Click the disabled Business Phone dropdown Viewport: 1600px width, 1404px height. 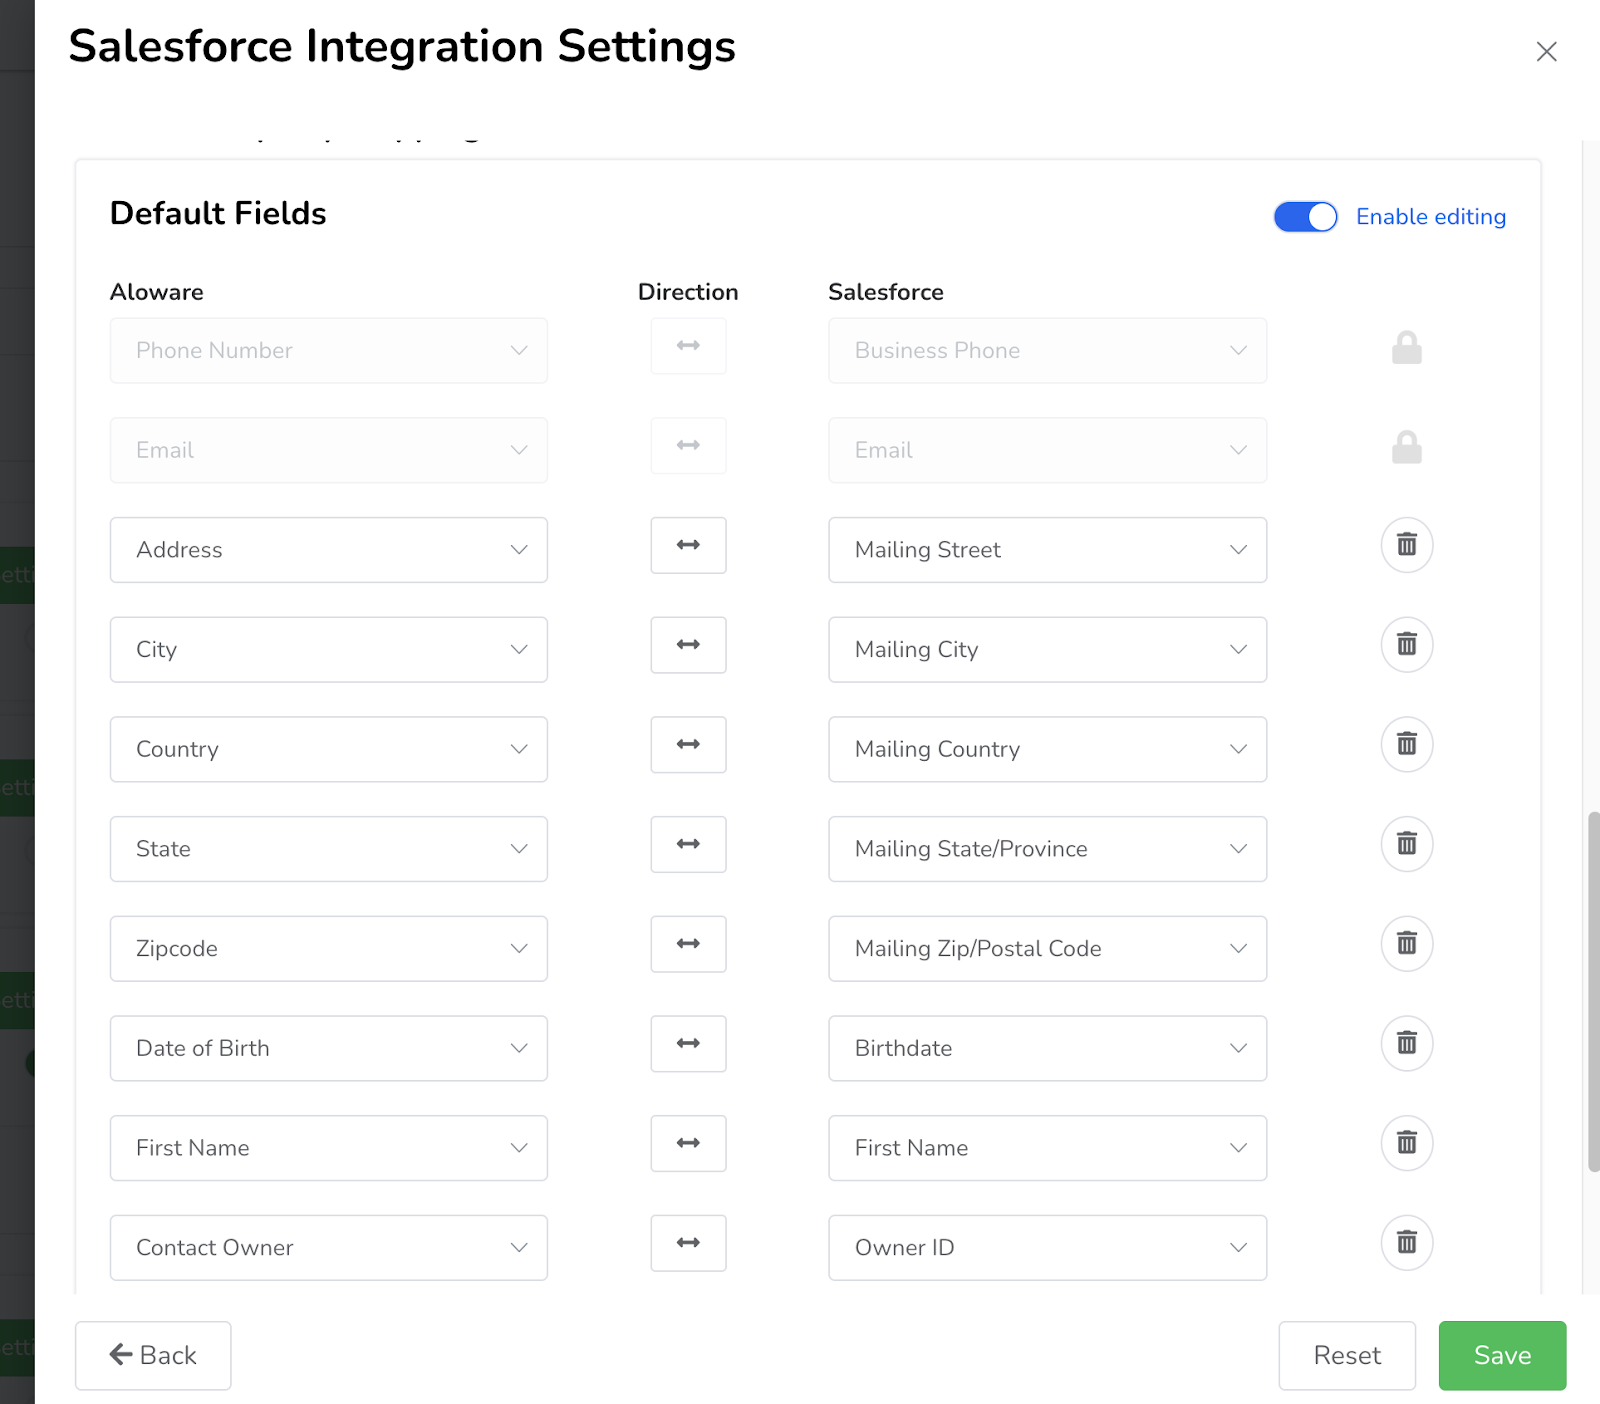point(1047,351)
